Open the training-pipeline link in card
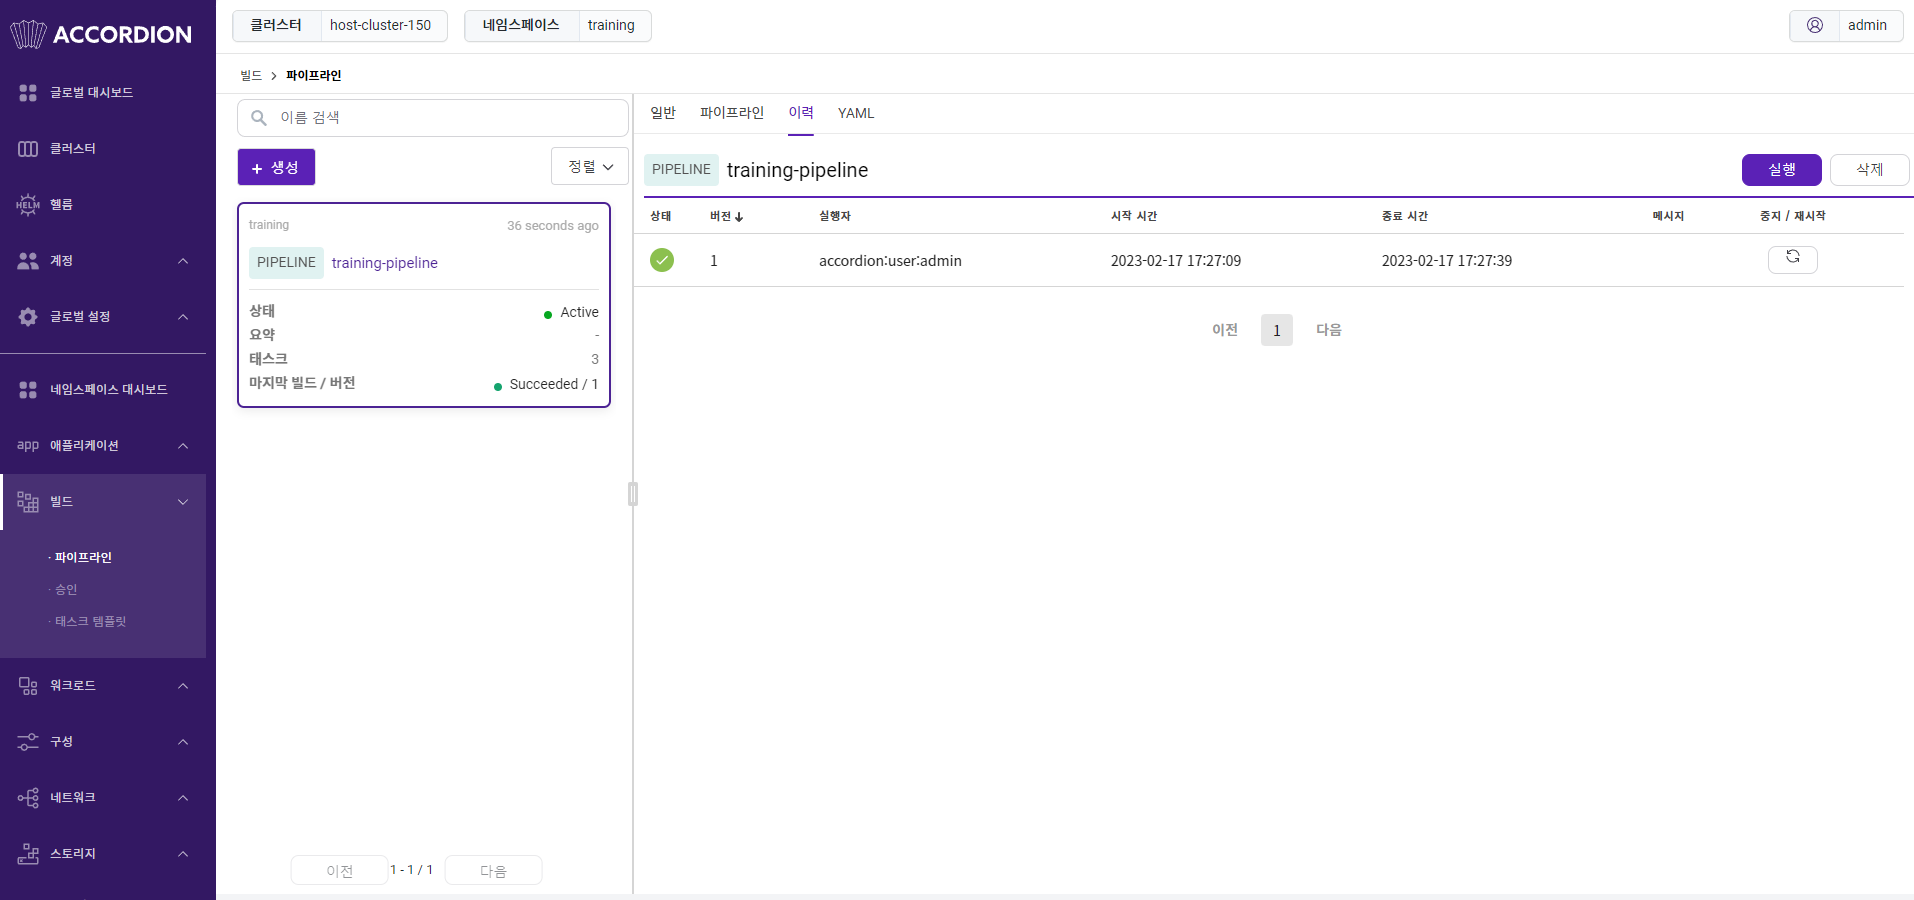This screenshot has width=1914, height=900. click(x=385, y=263)
